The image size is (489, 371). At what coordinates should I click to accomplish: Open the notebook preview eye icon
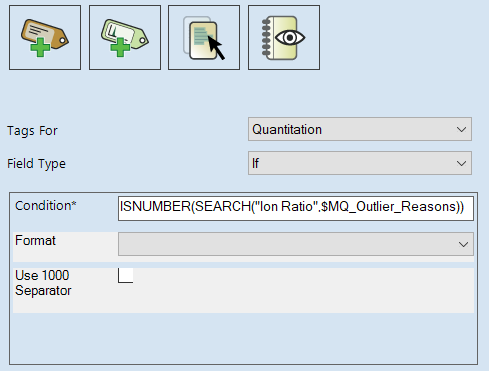coord(284,37)
